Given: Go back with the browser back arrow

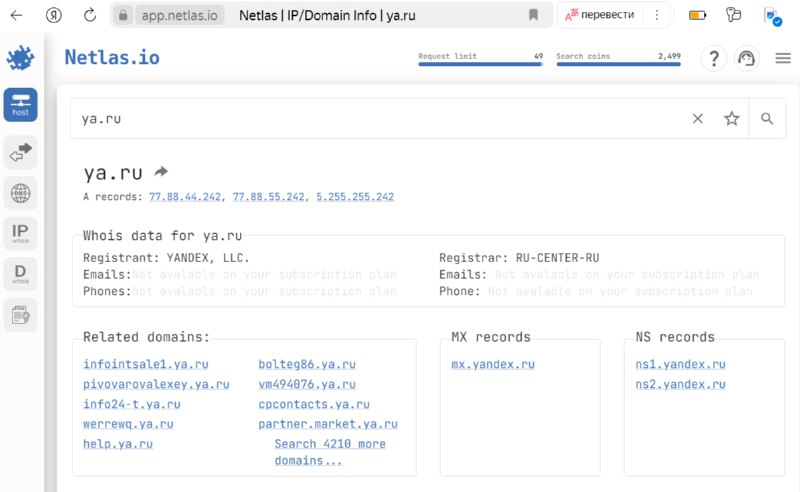Looking at the screenshot, I should (x=16, y=15).
